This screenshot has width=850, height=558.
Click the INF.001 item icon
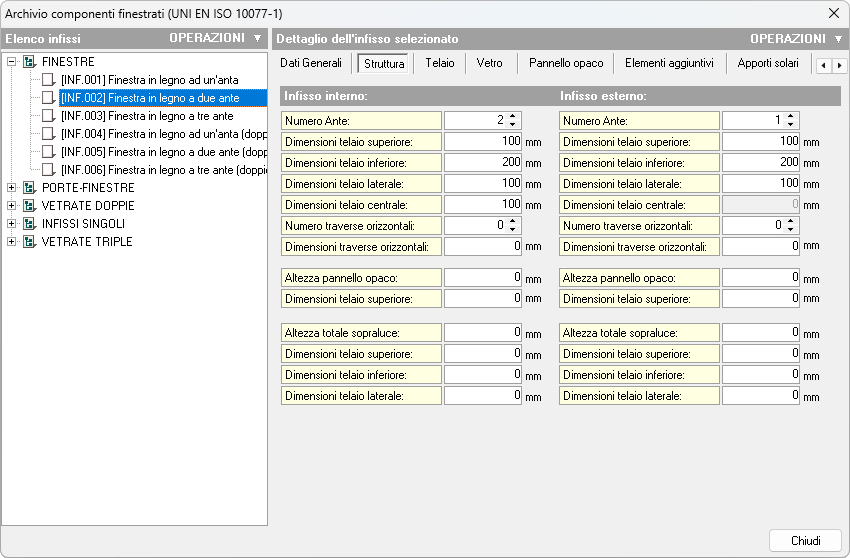(x=48, y=80)
